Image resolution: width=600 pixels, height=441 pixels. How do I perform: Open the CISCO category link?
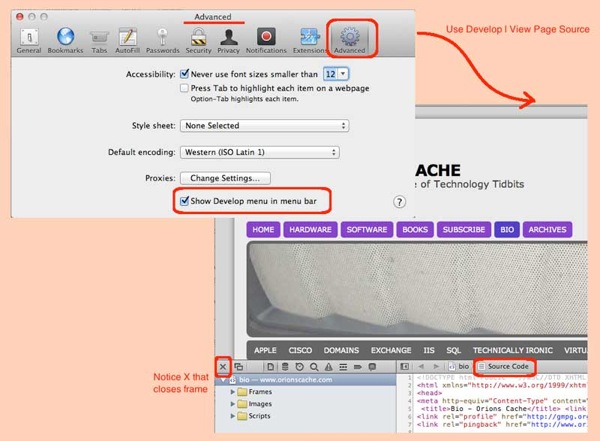click(300, 350)
